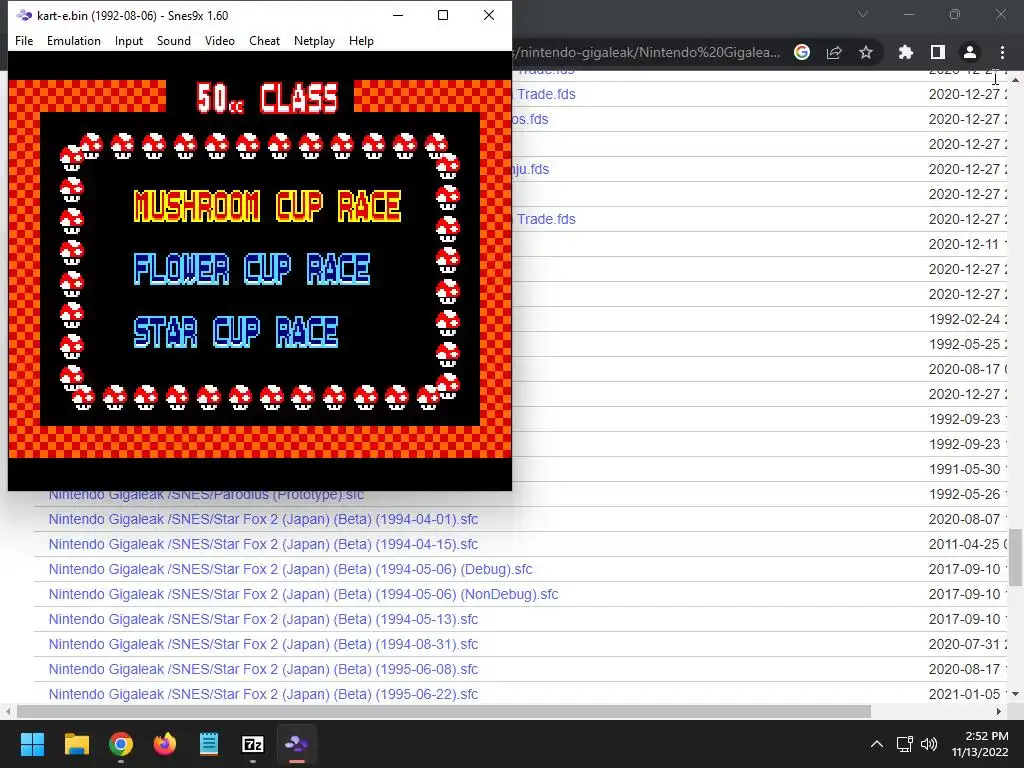
Task: Open Chrome extensions puzzle icon
Action: click(x=905, y=52)
